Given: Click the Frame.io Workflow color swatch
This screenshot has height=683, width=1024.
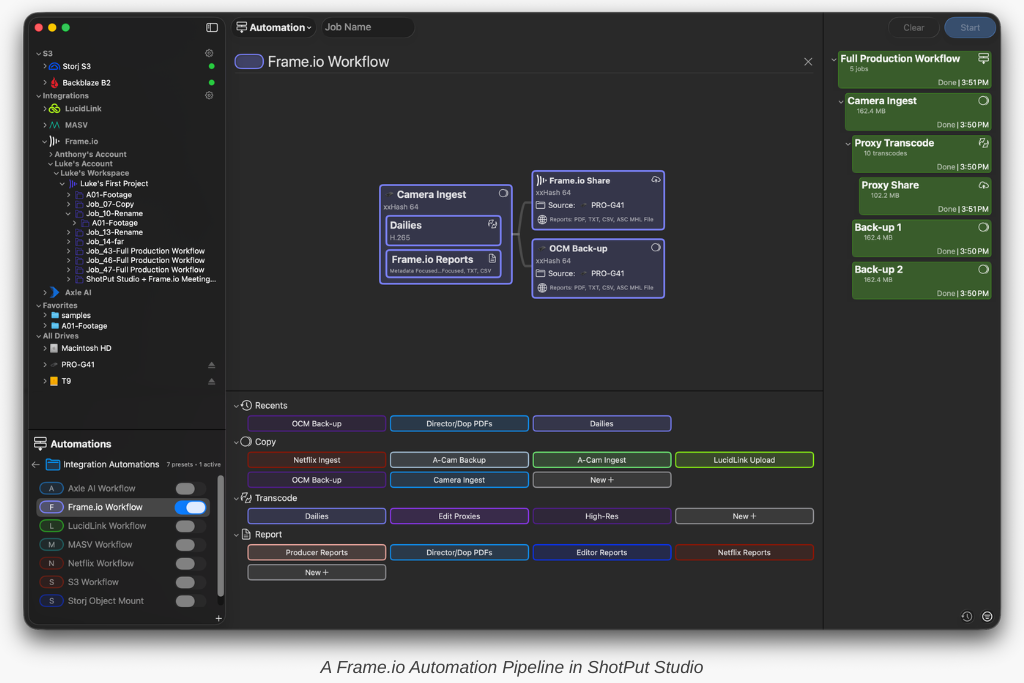Looking at the screenshot, I should (x=248, y=62).
